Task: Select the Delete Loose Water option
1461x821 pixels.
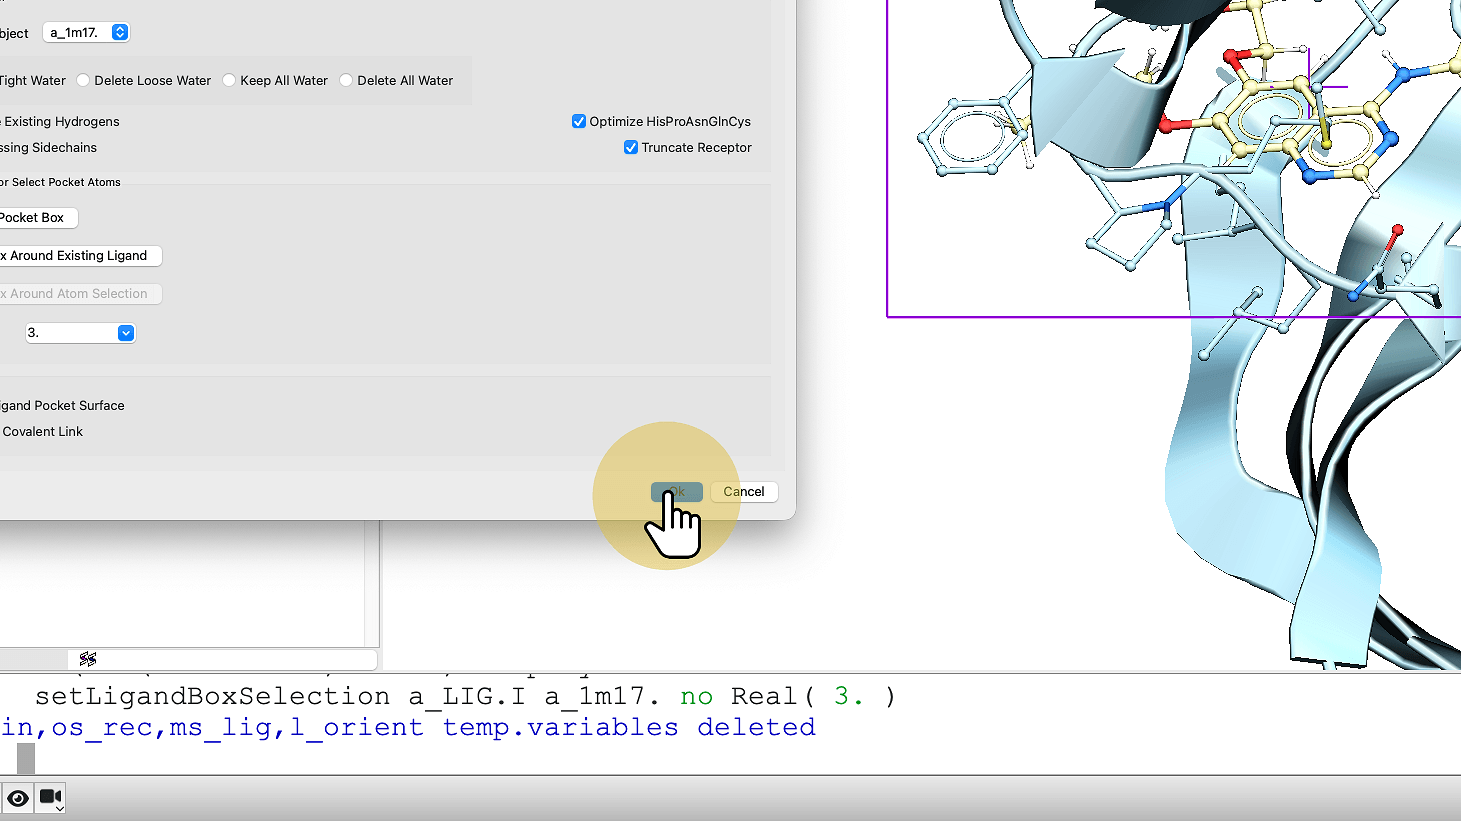Action: (x=84, y=81)
